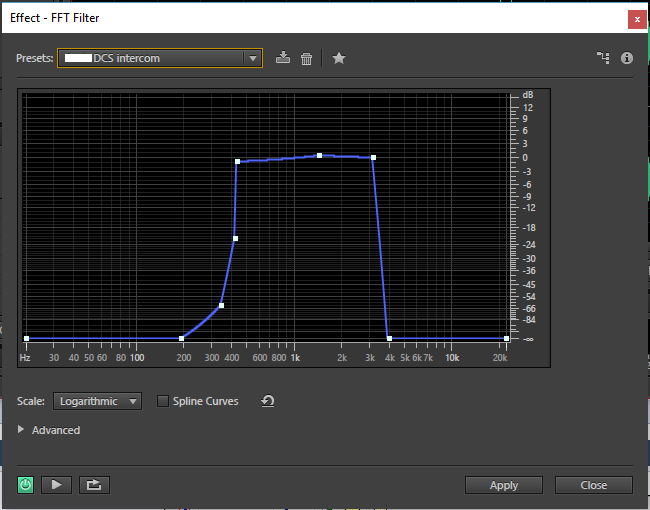Delete the selected preset via trash icon
Viewport: 650px width, 510px height.
point(306,58)
